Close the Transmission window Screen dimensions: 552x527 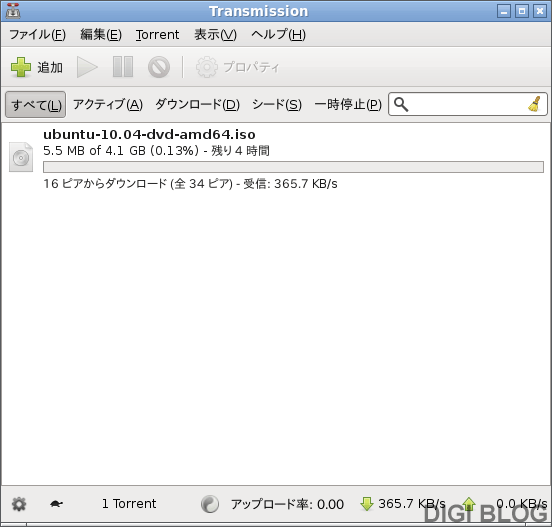pyautogui.click(x=540, y=11)
